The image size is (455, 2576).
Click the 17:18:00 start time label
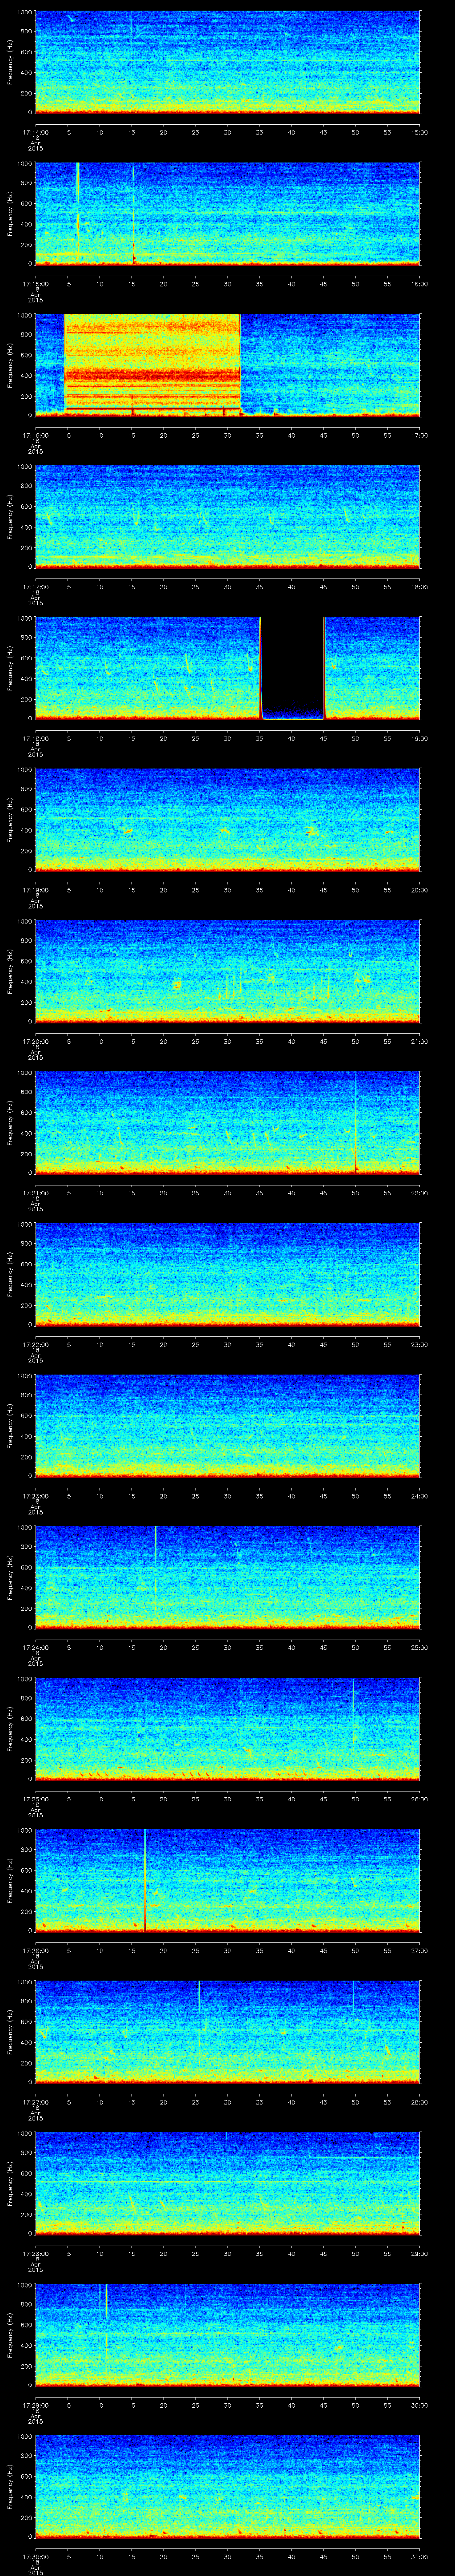point(35,738)
